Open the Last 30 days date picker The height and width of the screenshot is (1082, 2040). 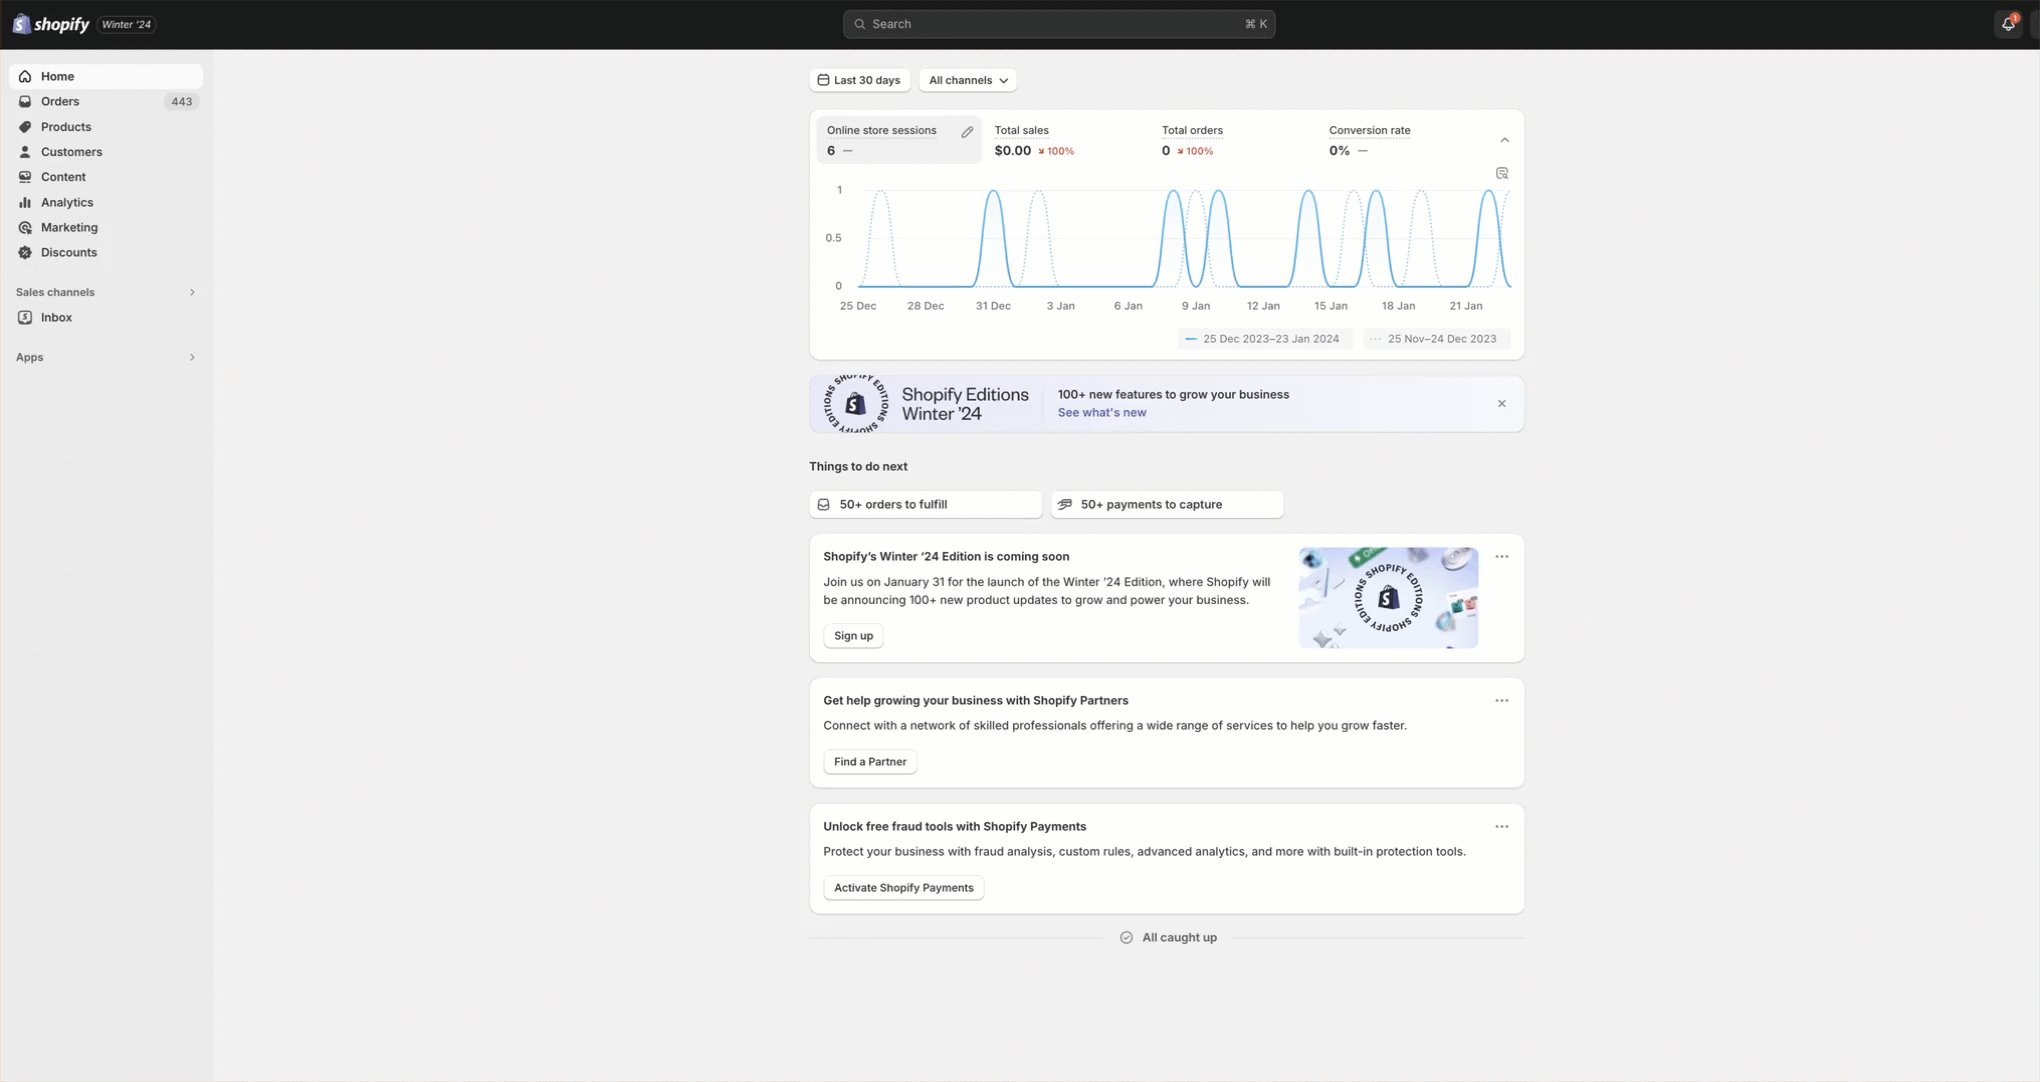tap(860, 80)
